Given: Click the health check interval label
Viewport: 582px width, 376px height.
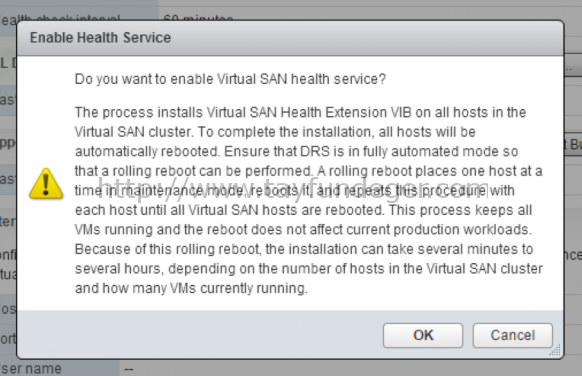Looking at the screenshot, I should pyautogui.click(x=61, y=18).
